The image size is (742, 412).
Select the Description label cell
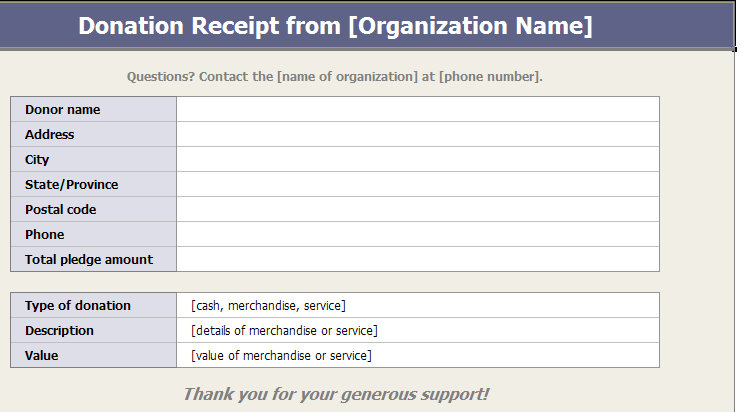tap(94, 331)
